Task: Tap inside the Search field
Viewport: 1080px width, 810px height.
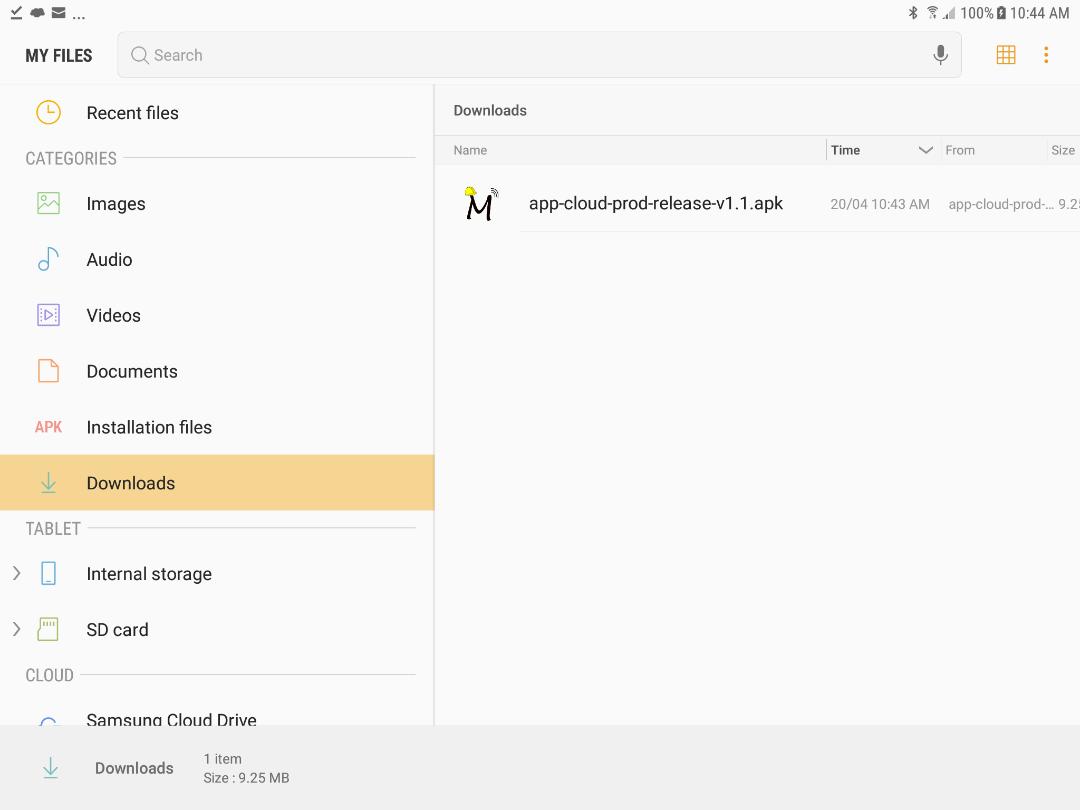Action: pos(400,54)
